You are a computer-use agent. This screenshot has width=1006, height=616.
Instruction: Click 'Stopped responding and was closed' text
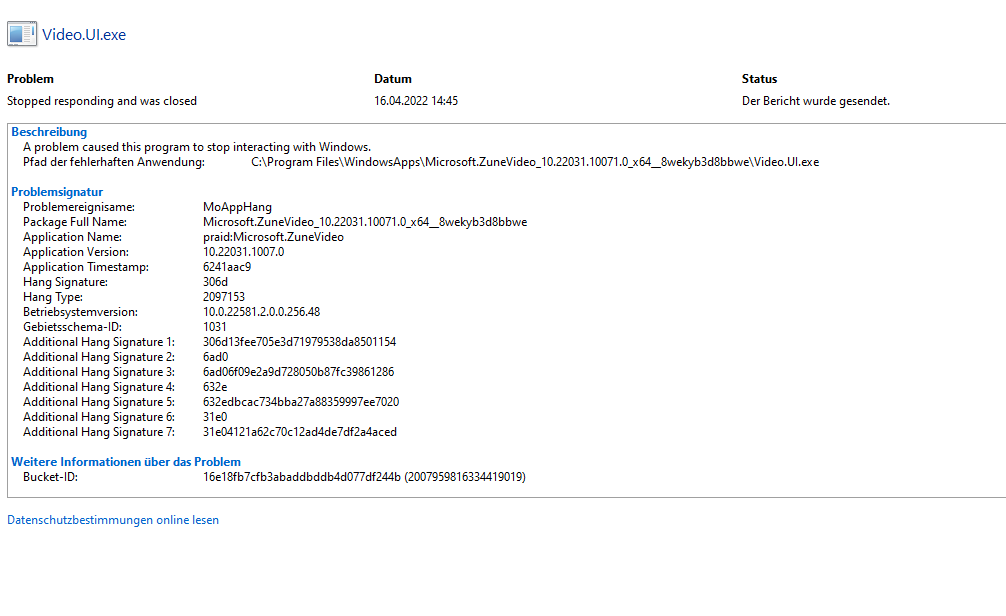click(x=102, y=101)
